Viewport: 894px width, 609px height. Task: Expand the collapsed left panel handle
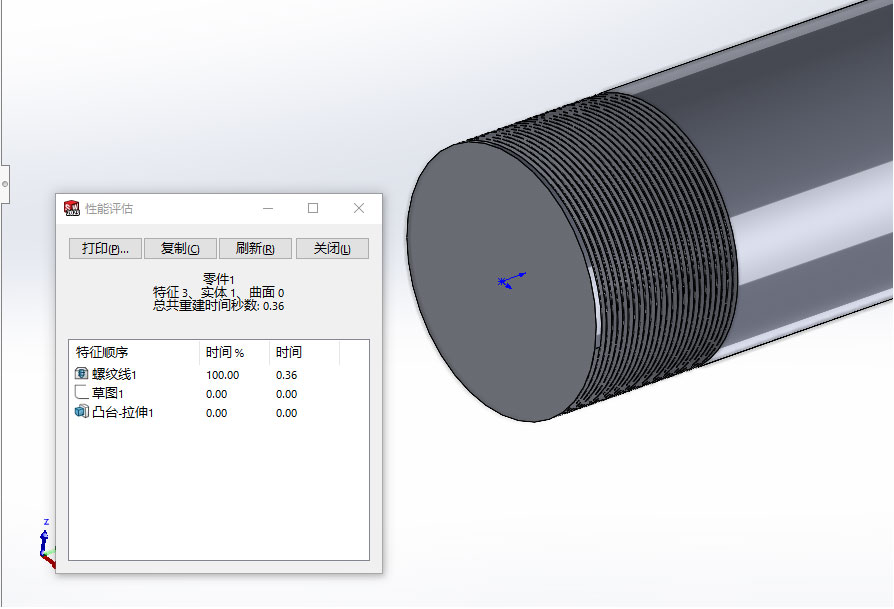[4, 184]
